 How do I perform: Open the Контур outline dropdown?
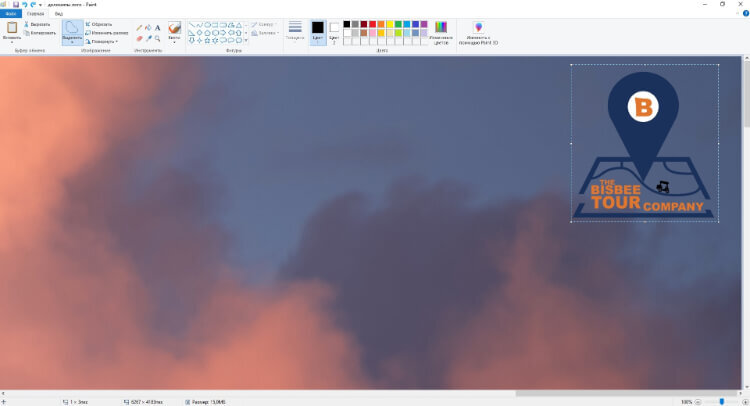click(265, 24)
